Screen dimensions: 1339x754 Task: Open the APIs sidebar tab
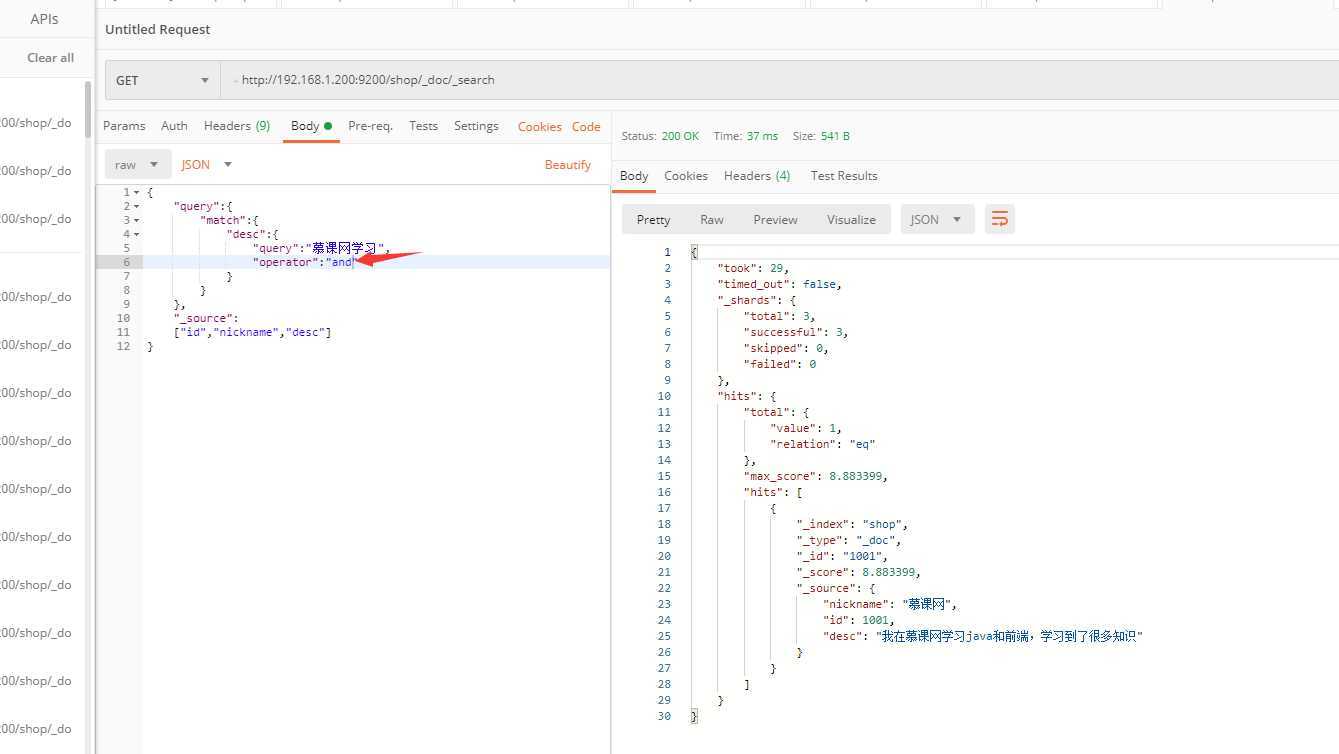(x=44, y=19)
